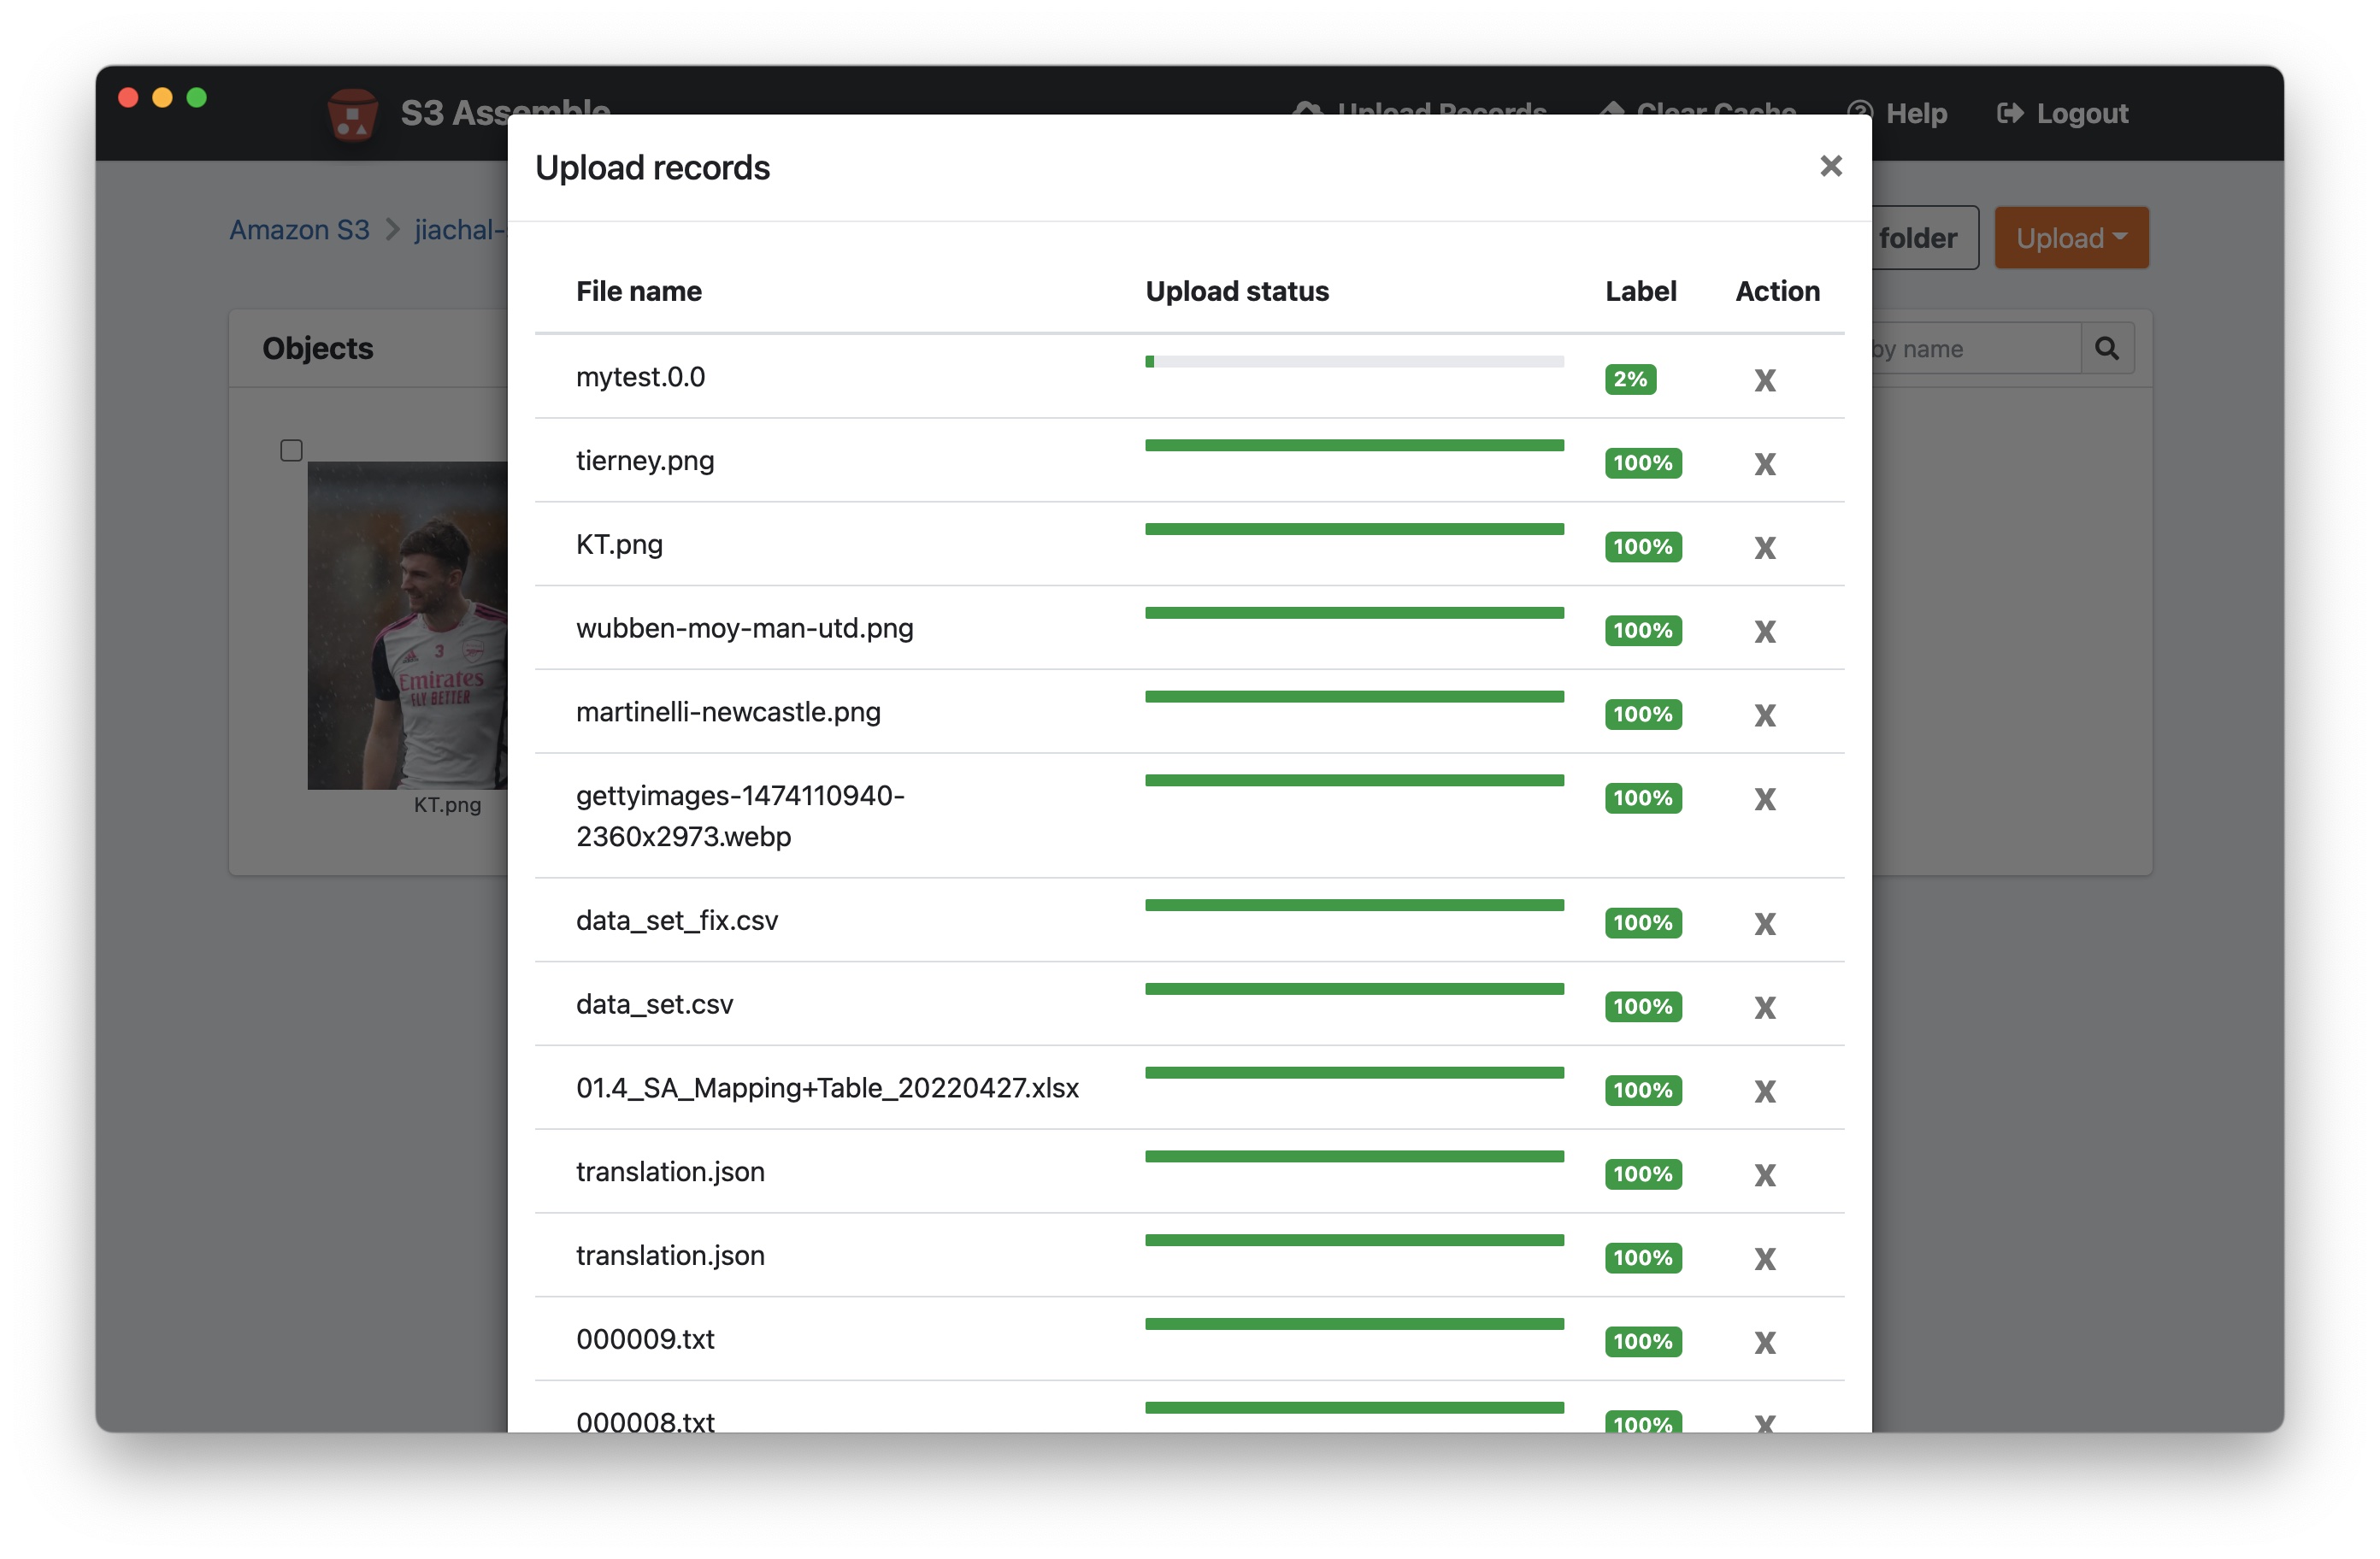The image size is (2380, 1559).
Task: Click the S3 Assemble bucket logo
Action: (x=352, y=115)
